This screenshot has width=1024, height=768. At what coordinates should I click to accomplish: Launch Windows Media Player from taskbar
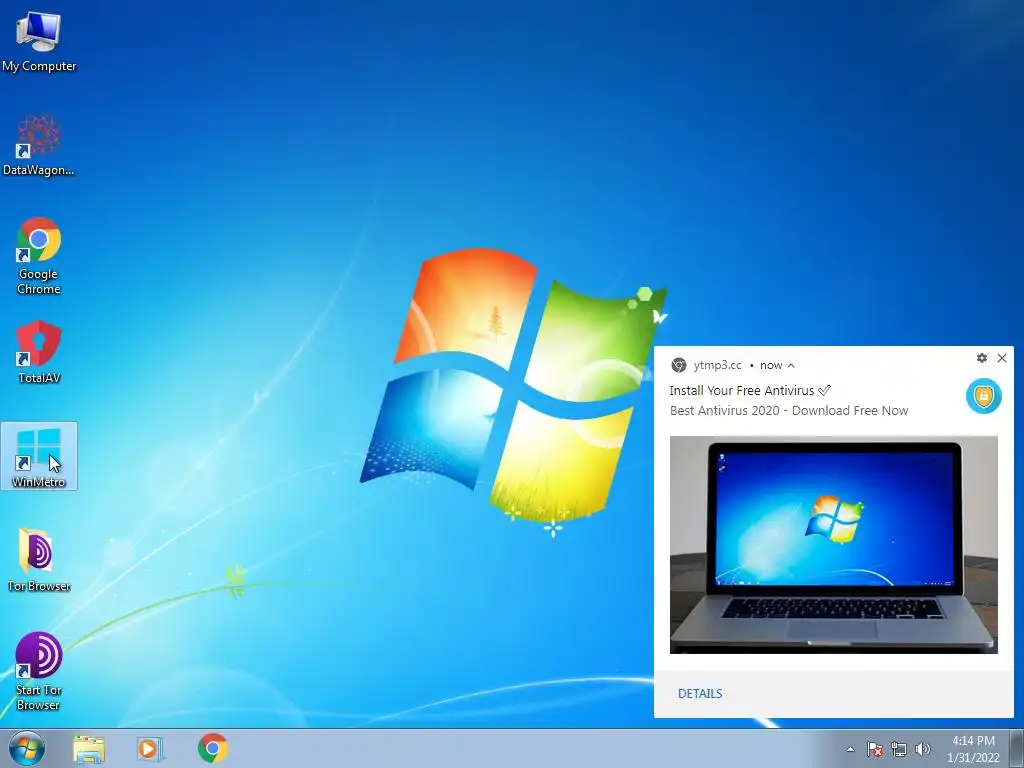pyautogui.click(x=150, y=749)
